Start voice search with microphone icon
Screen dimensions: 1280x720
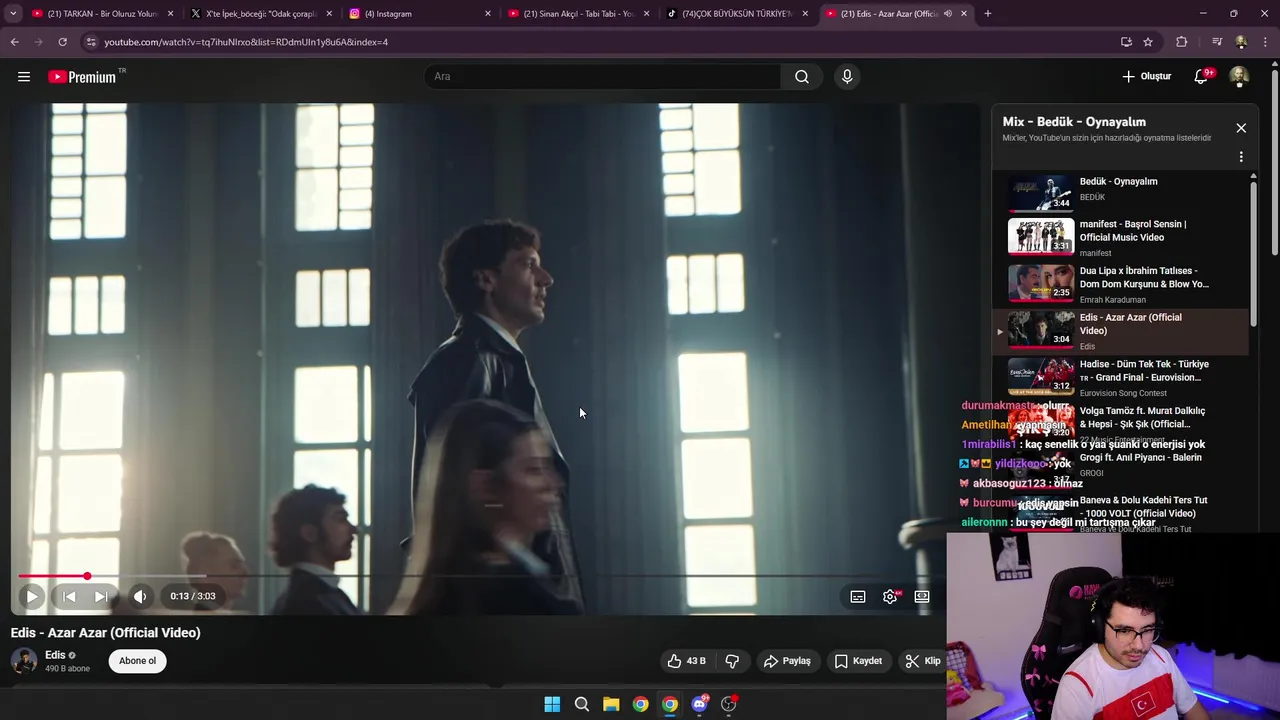847,77
